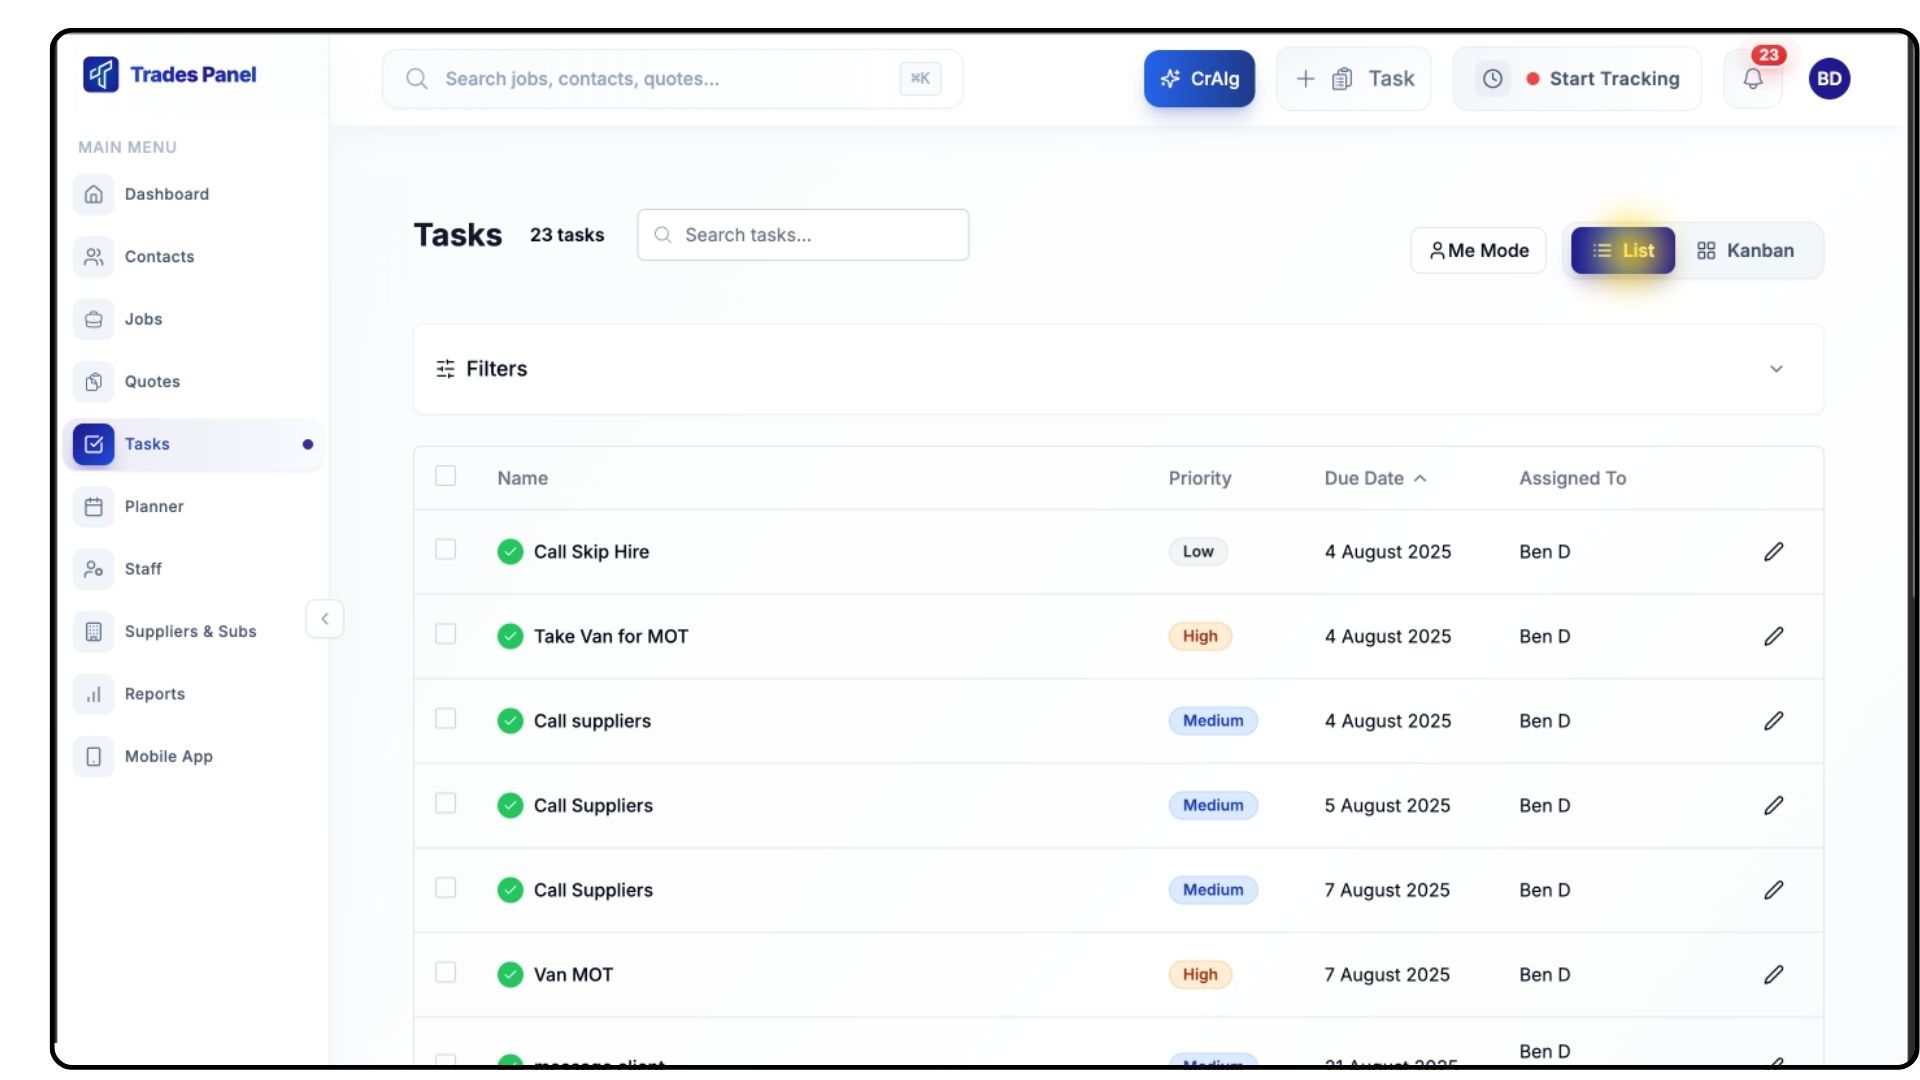Collapse the sidebar with arrow button
Image resolution: width=1920 pixels, height=1080 pixels.
point(324,619)
